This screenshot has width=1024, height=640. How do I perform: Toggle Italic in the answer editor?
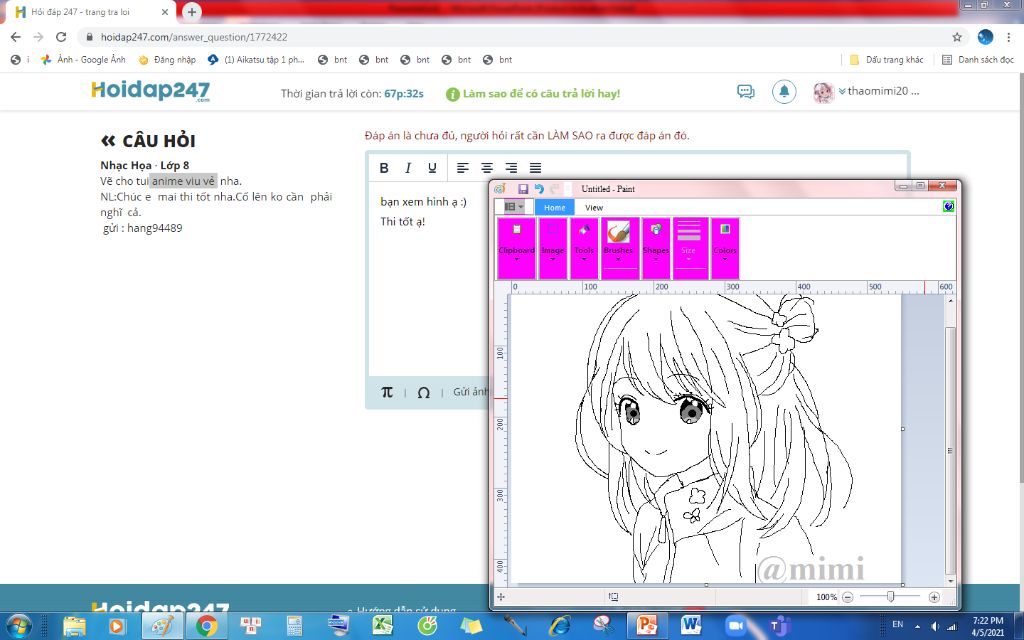(x=408, y=168)
